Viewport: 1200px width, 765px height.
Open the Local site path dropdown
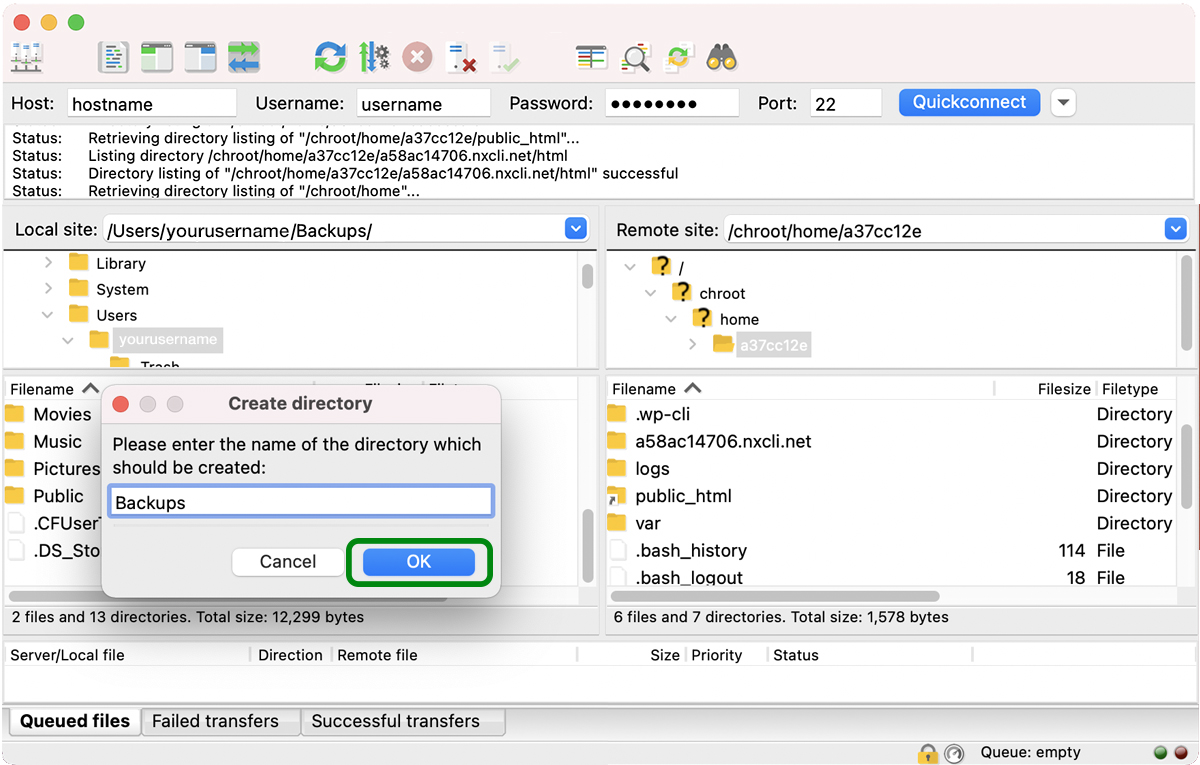(576, 230)
